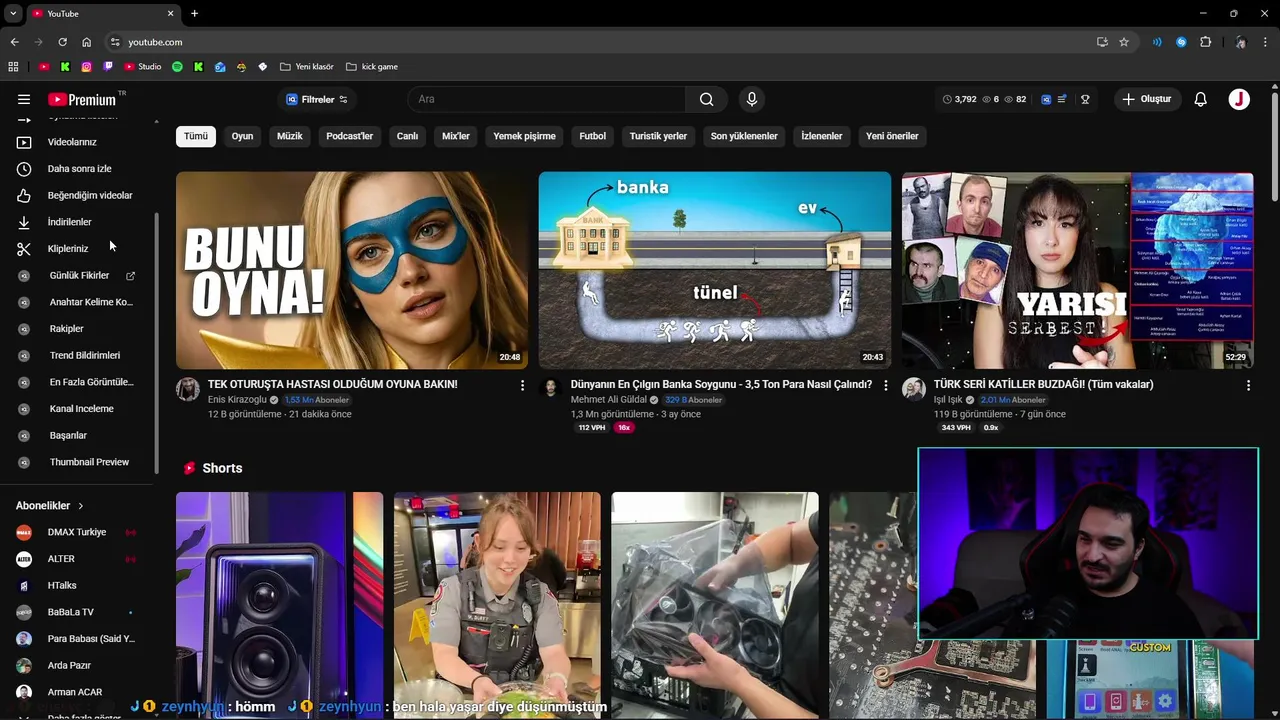Select the Yeni öneriler filter chip
The height and width of the screenshot is (720, 1280).
point(892,136)
